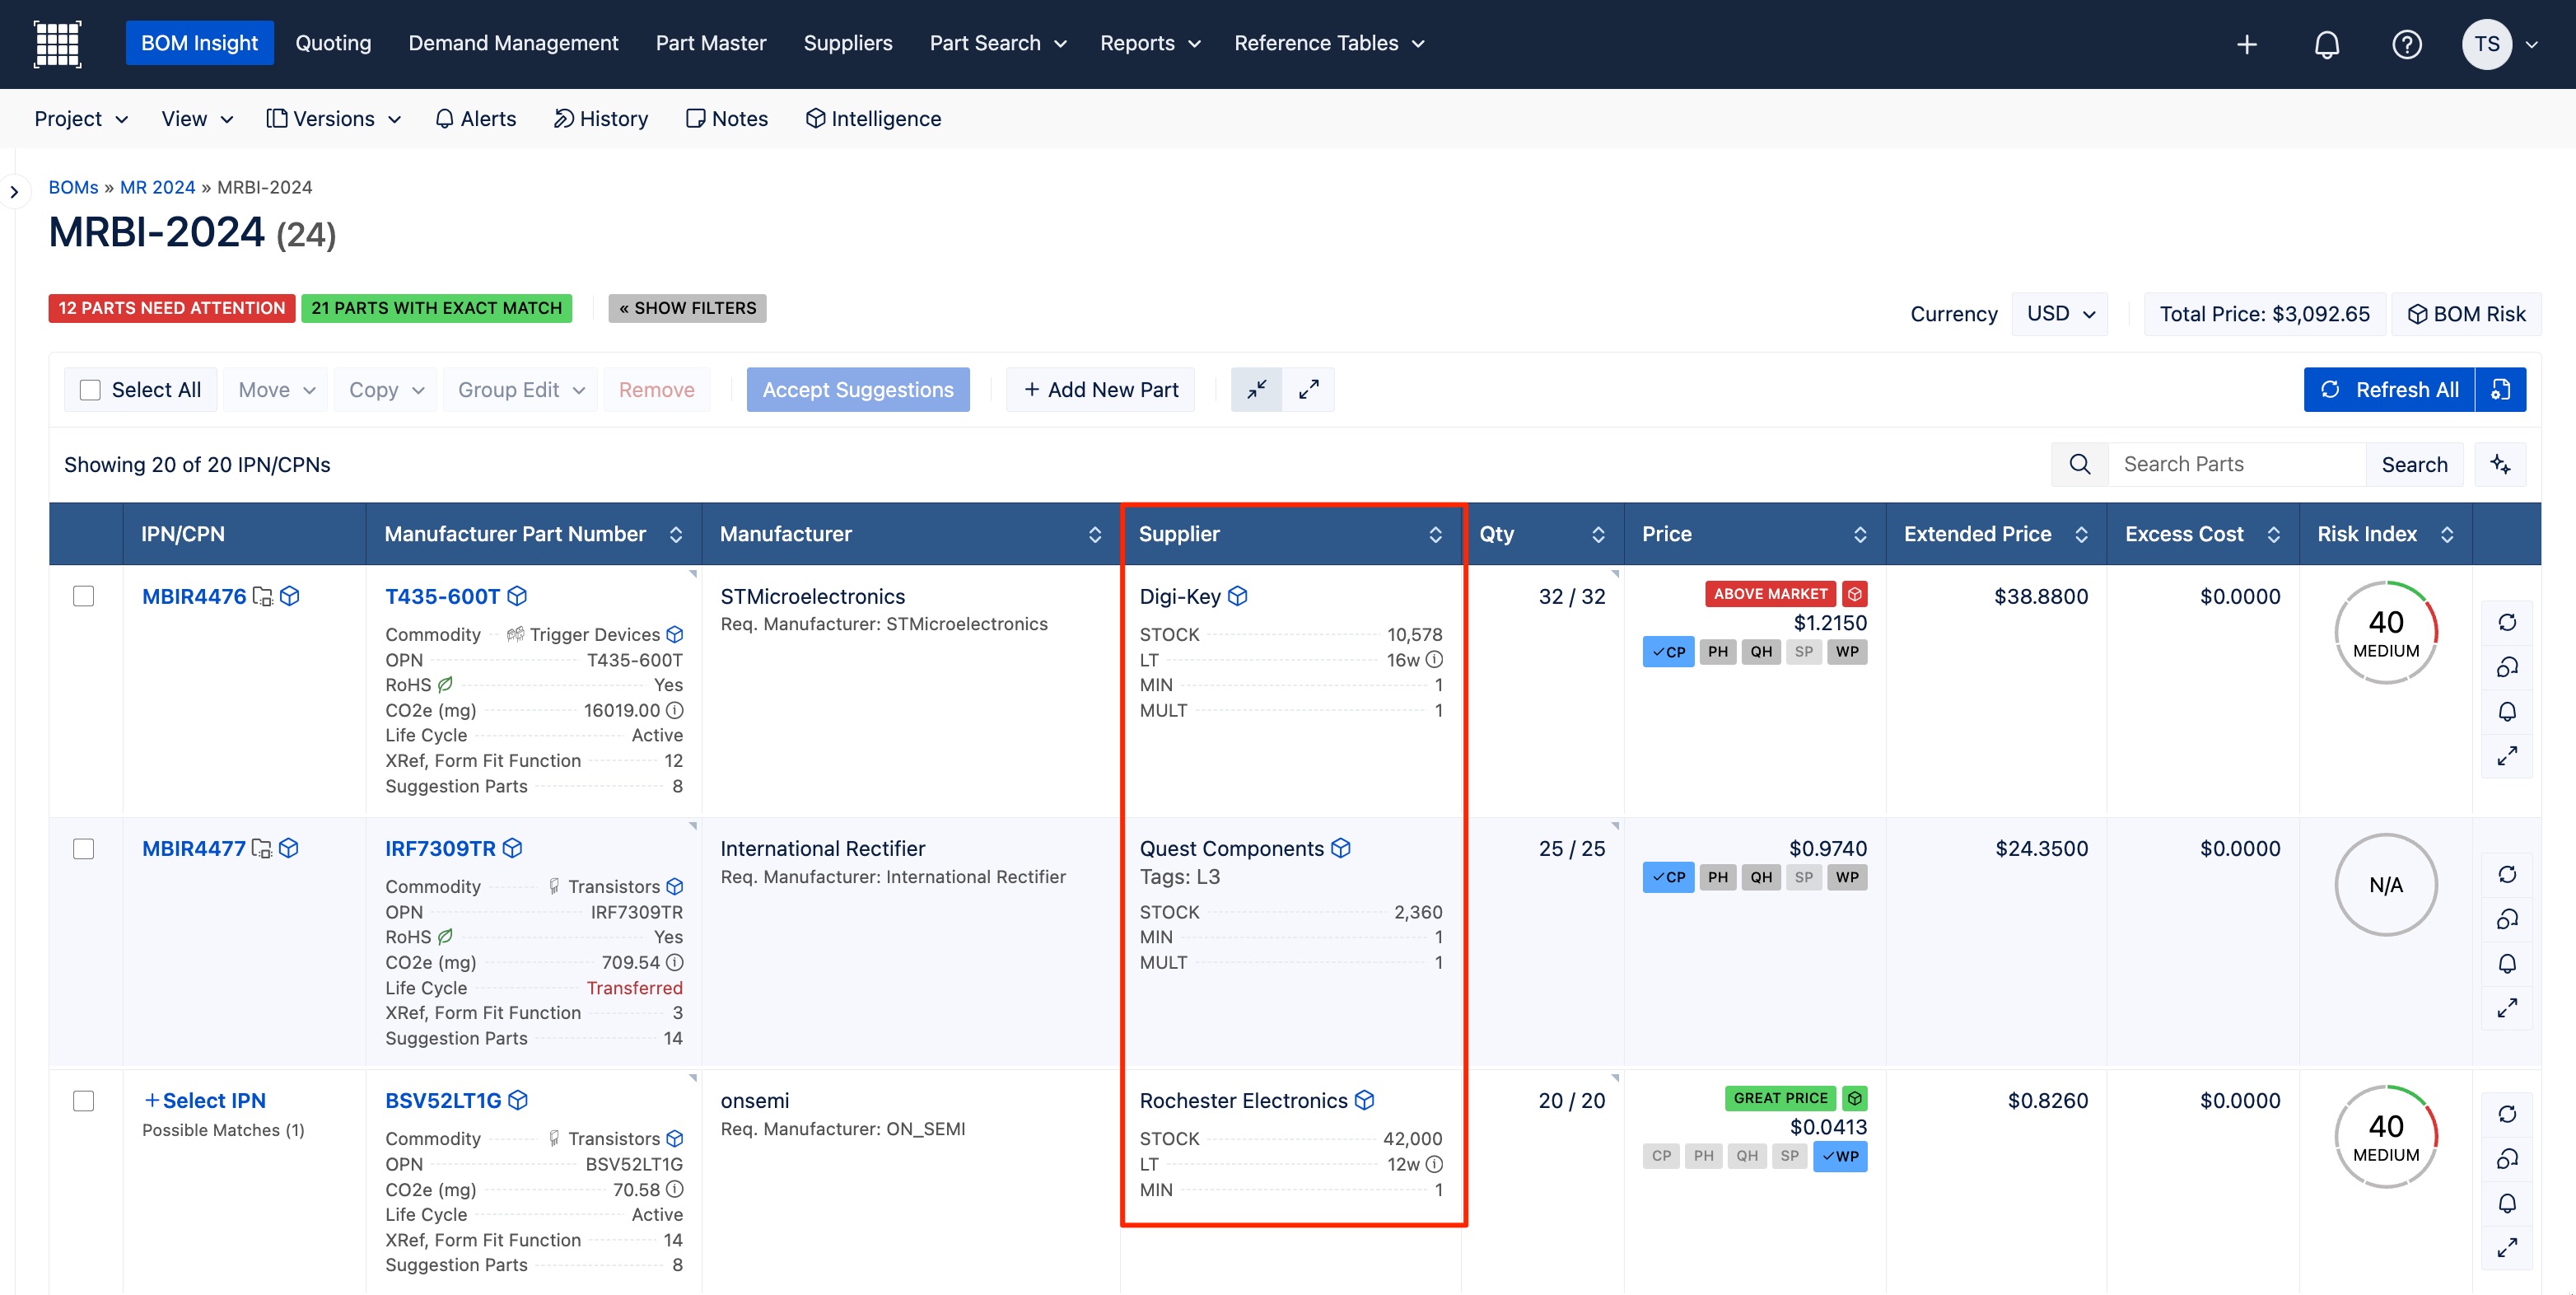Click Add New Part
2576x1295 pixels.
1101,390
